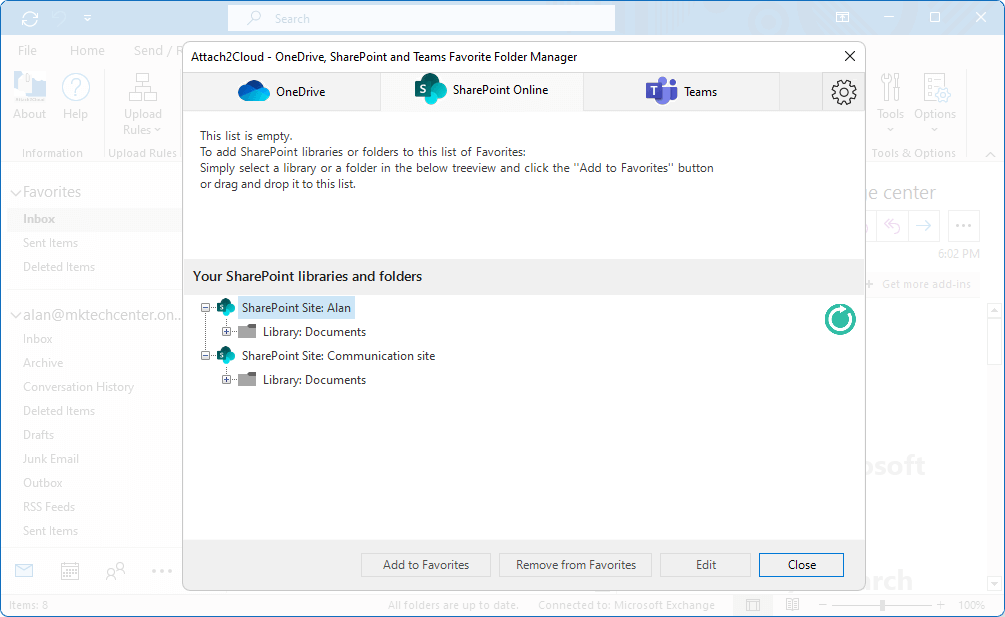Screen dimensions: 1005x617
Task: Switch to the Teams tab
Action: click(x=680, y=90)
